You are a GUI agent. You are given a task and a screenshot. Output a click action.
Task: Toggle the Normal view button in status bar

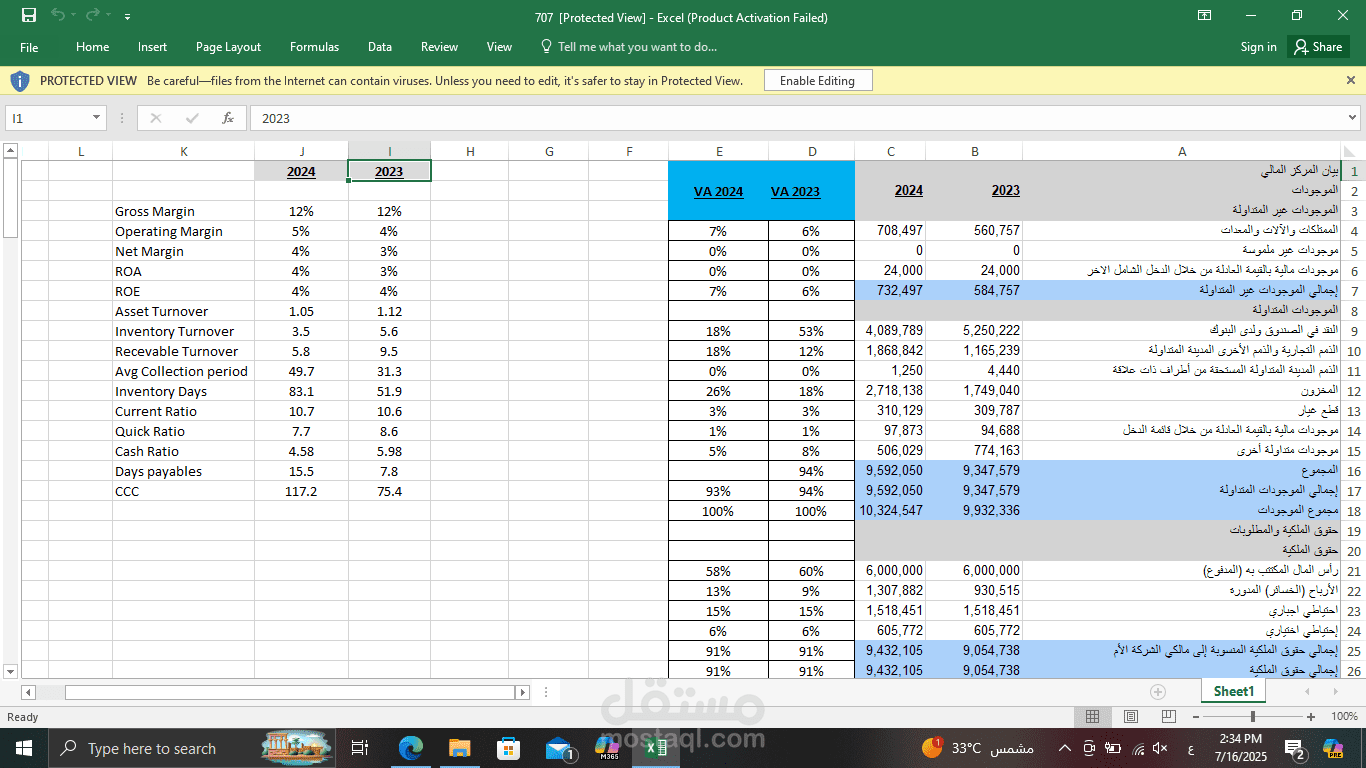pos(1093,717)
